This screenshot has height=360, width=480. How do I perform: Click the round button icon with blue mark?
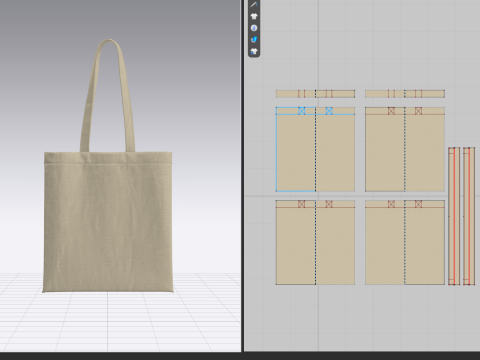(254, 28)
